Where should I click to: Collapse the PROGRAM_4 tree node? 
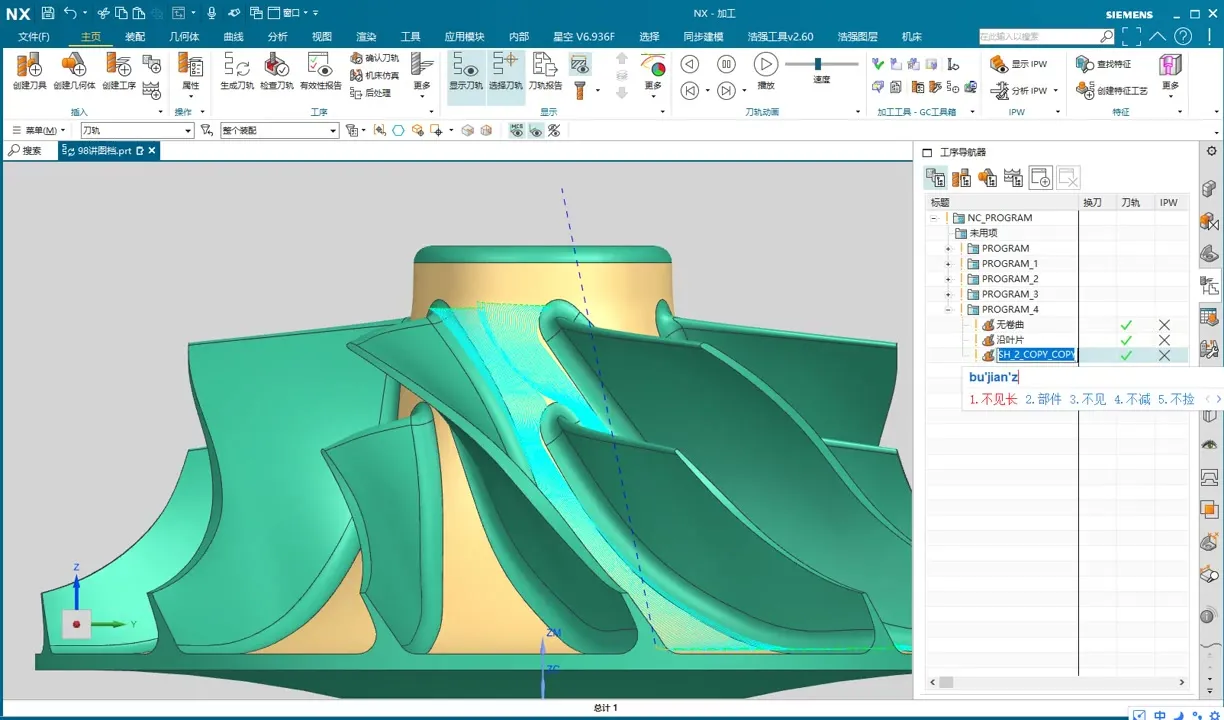coord(948,310)
